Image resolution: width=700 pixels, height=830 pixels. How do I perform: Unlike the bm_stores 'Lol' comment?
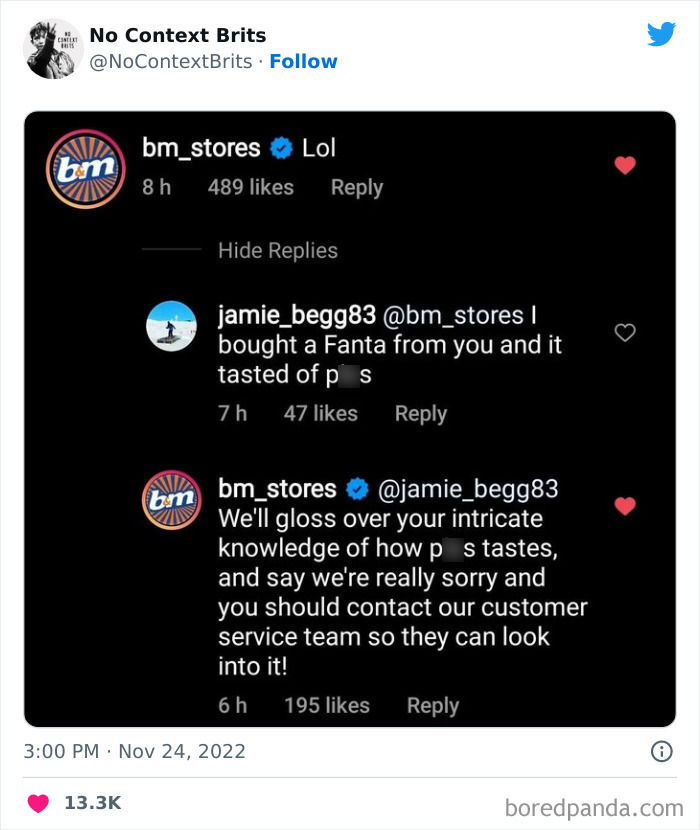(625, 166)
